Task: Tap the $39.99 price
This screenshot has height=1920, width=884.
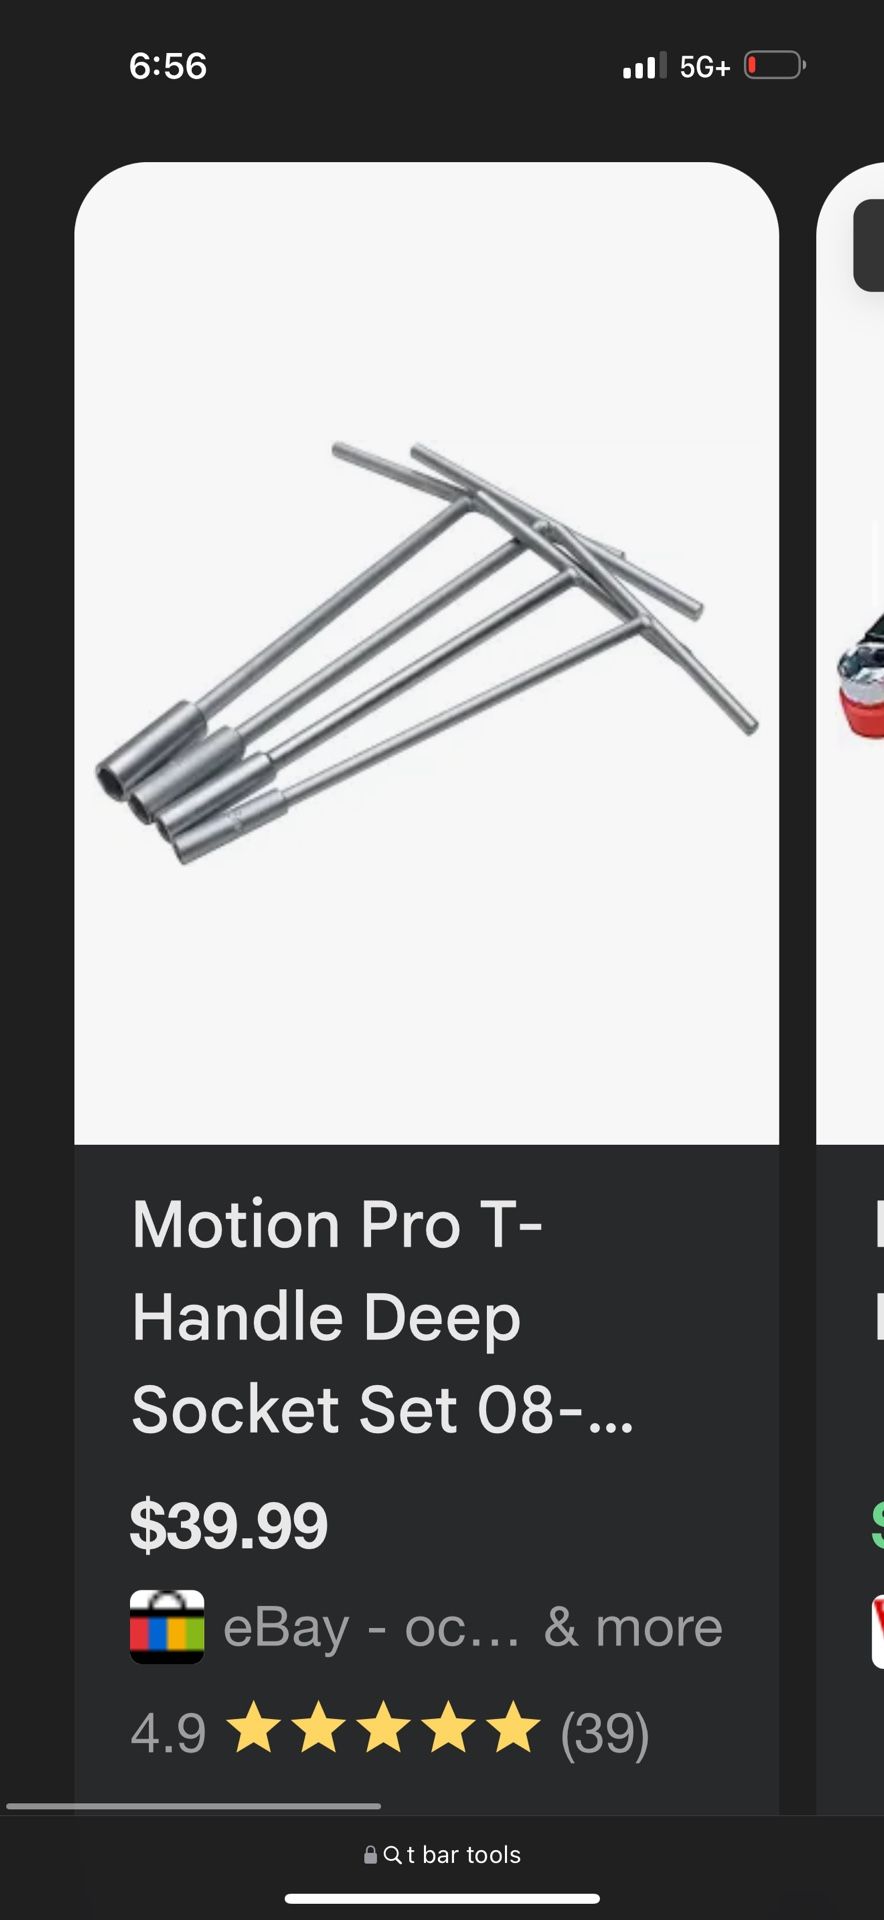Action: (x=229, y=1525)
